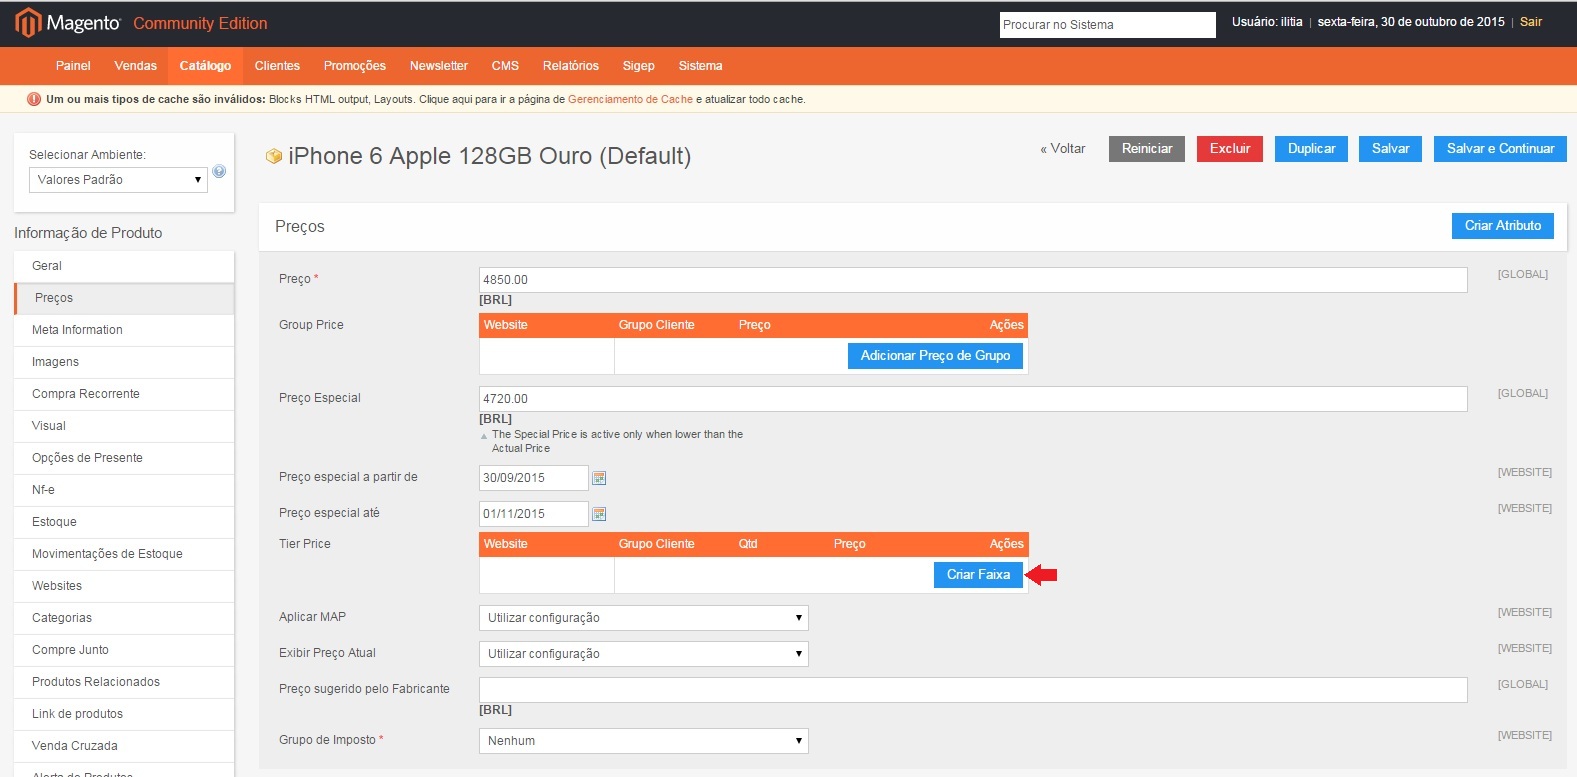Click Salvar e Continuar button

tap(1500, 149)
